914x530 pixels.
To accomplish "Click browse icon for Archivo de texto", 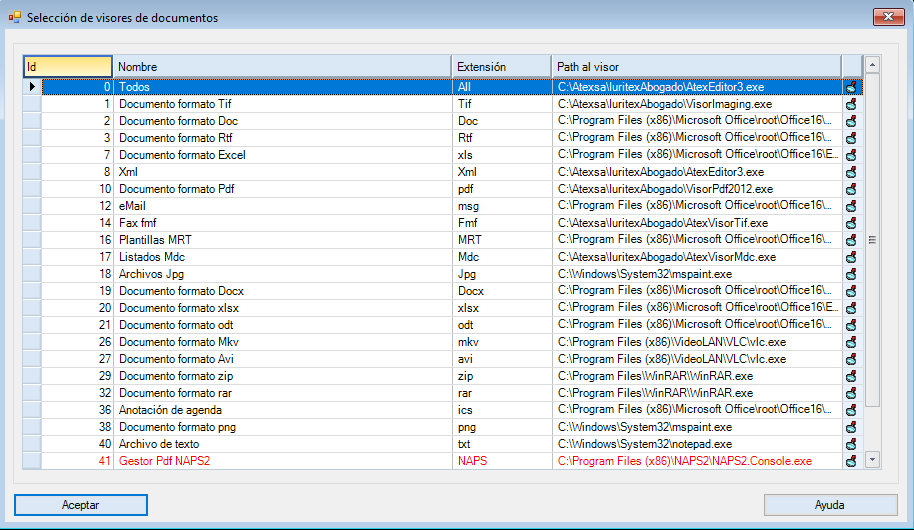I will point(851,444).
